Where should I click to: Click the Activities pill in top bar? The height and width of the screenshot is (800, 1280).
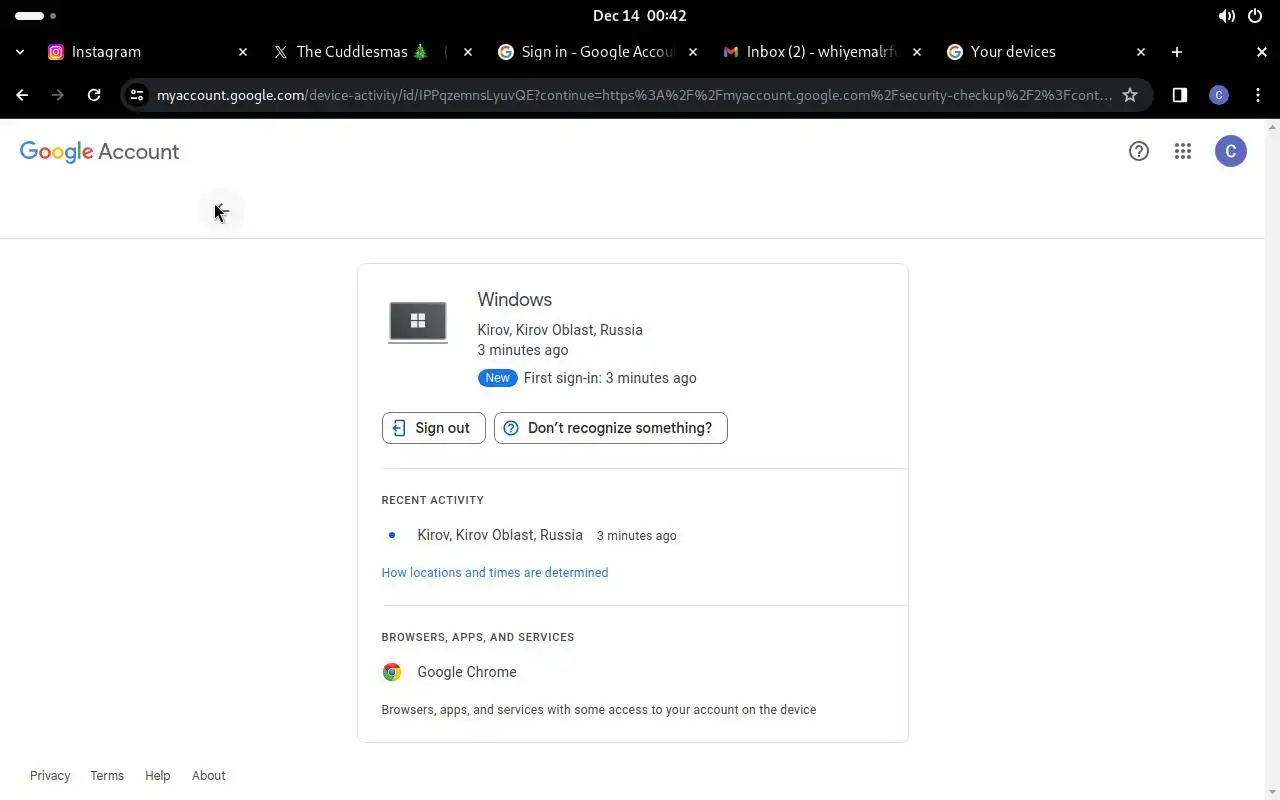(35, 16)
